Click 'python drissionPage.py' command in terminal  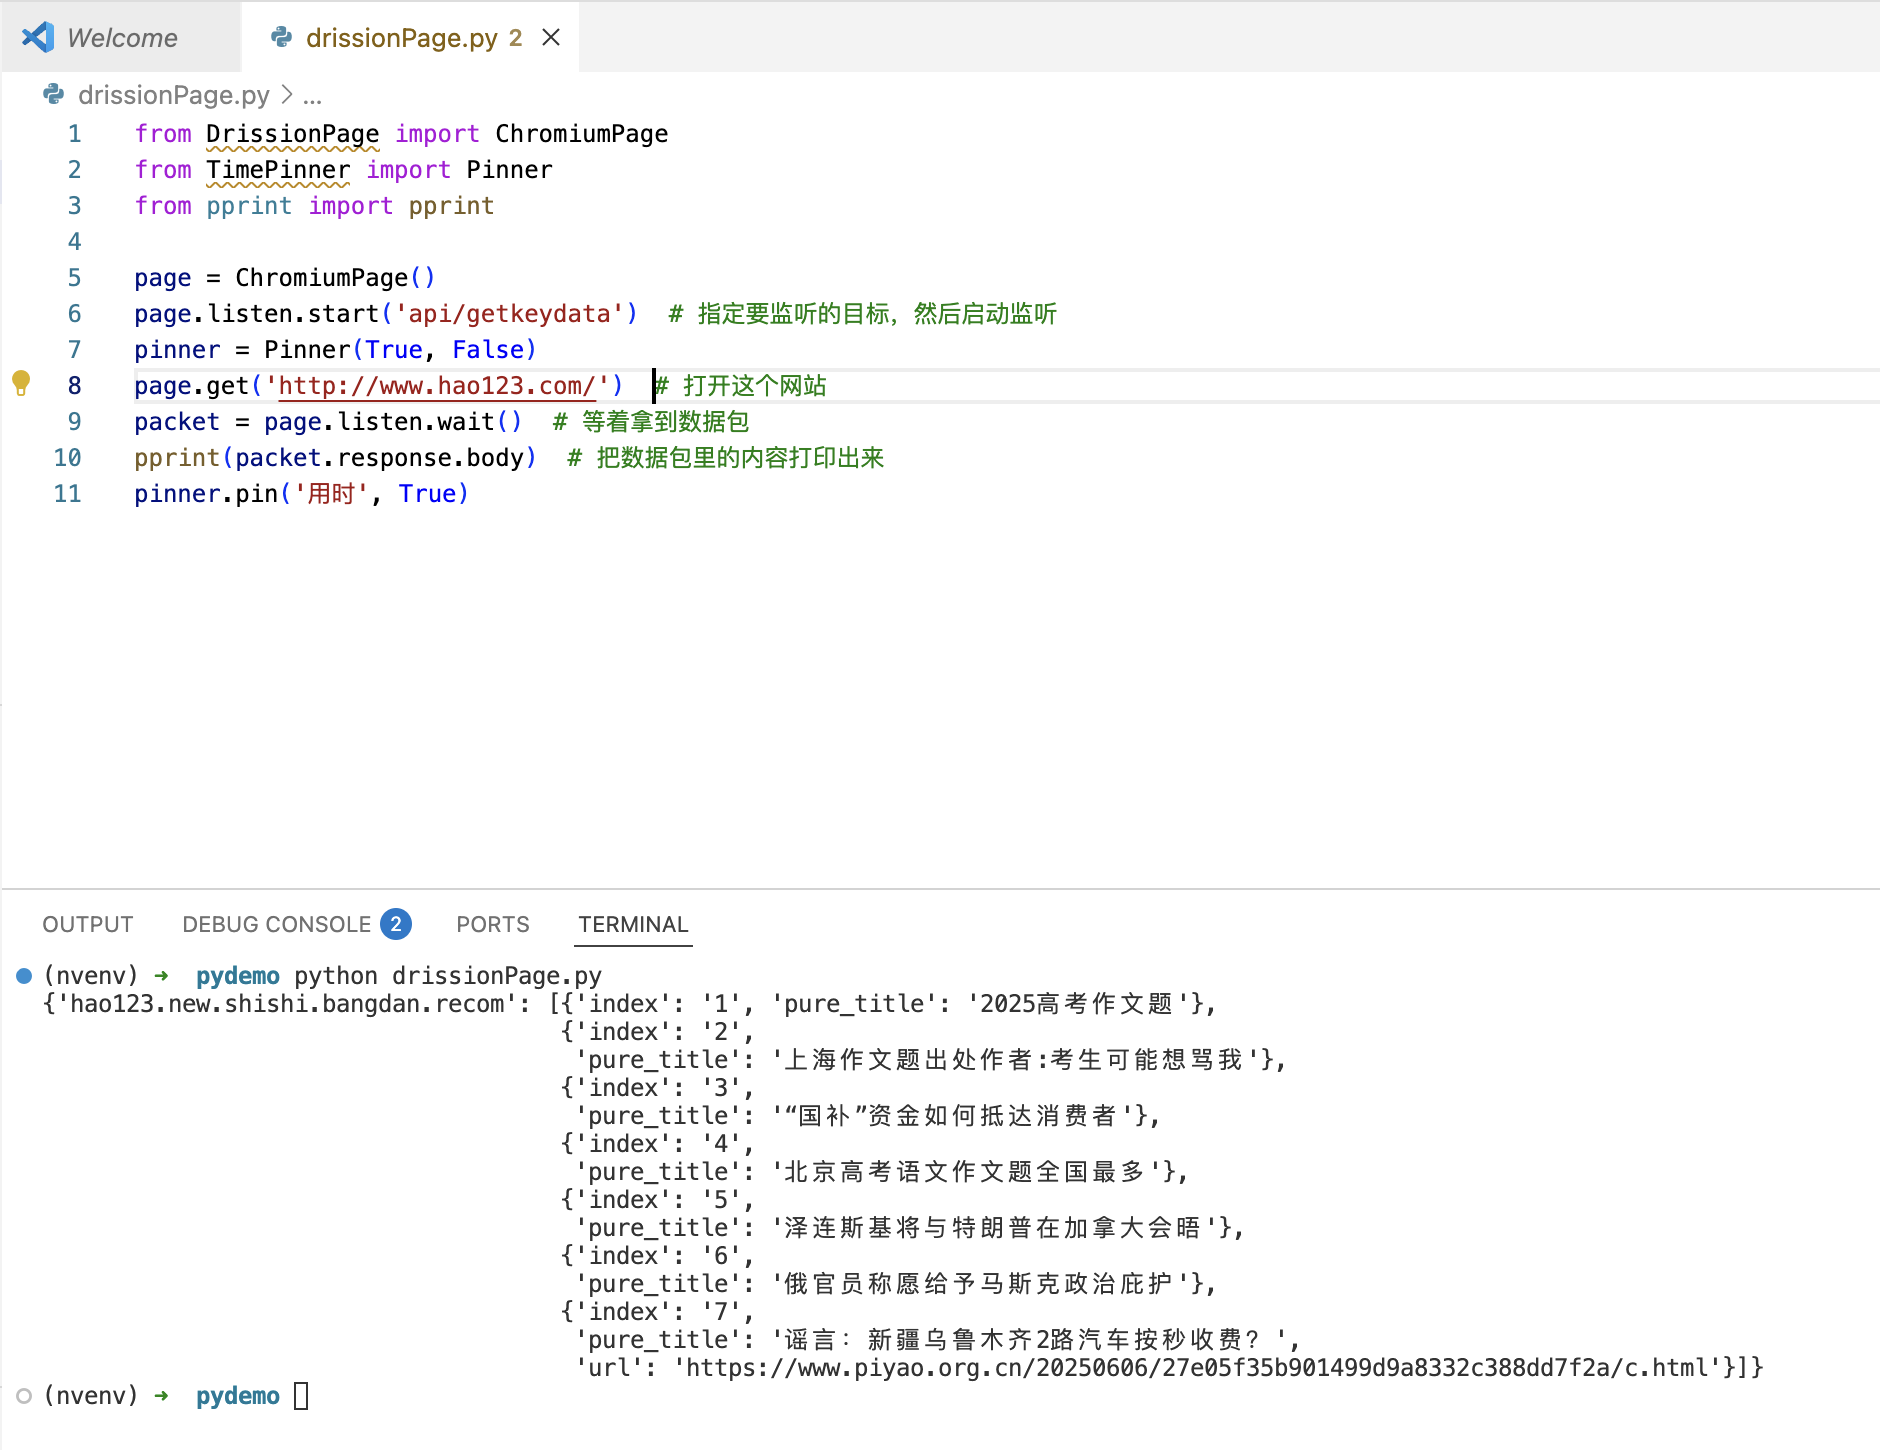pos(448,976)
